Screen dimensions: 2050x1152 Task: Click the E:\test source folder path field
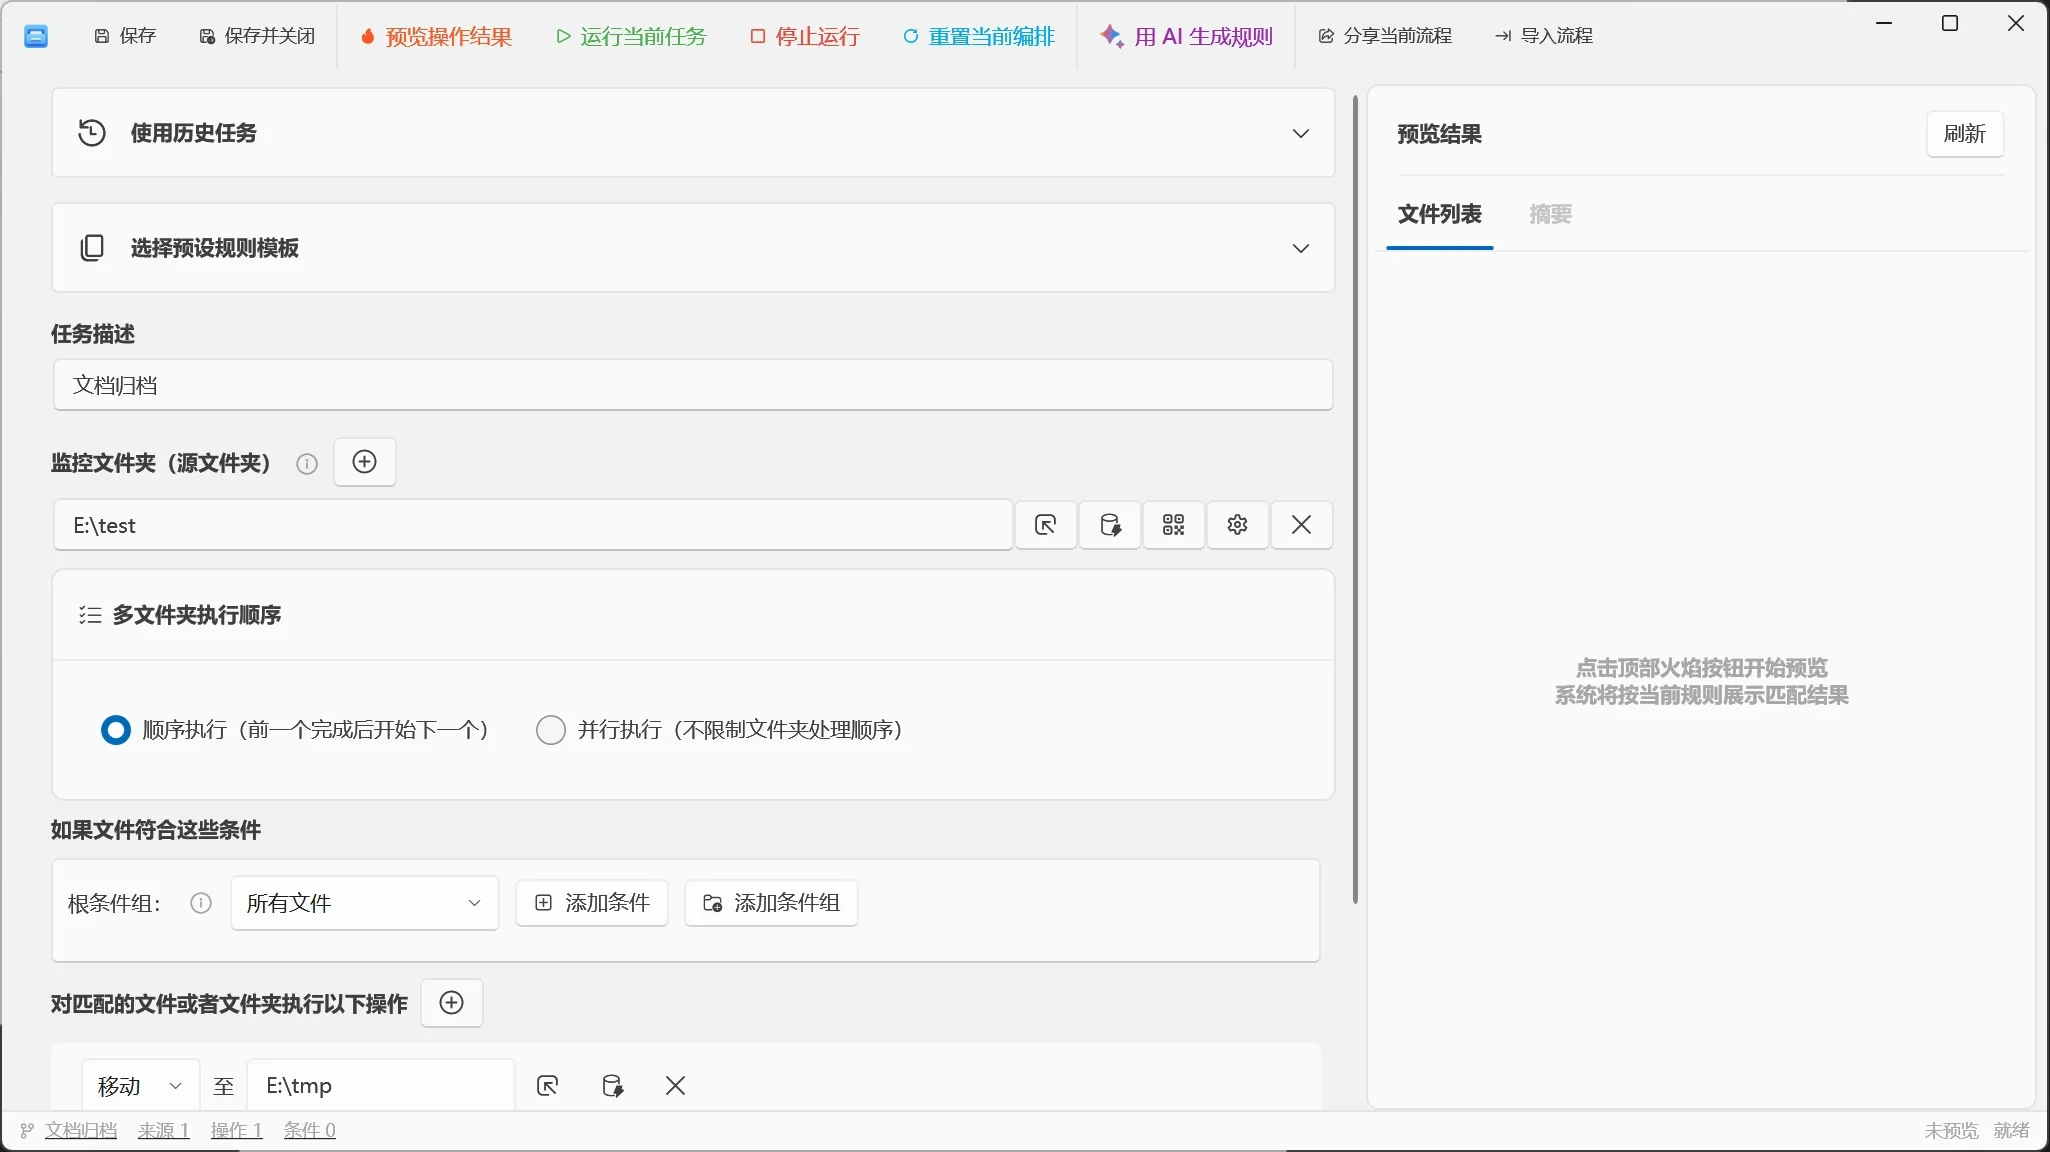(x=533, y=525)
